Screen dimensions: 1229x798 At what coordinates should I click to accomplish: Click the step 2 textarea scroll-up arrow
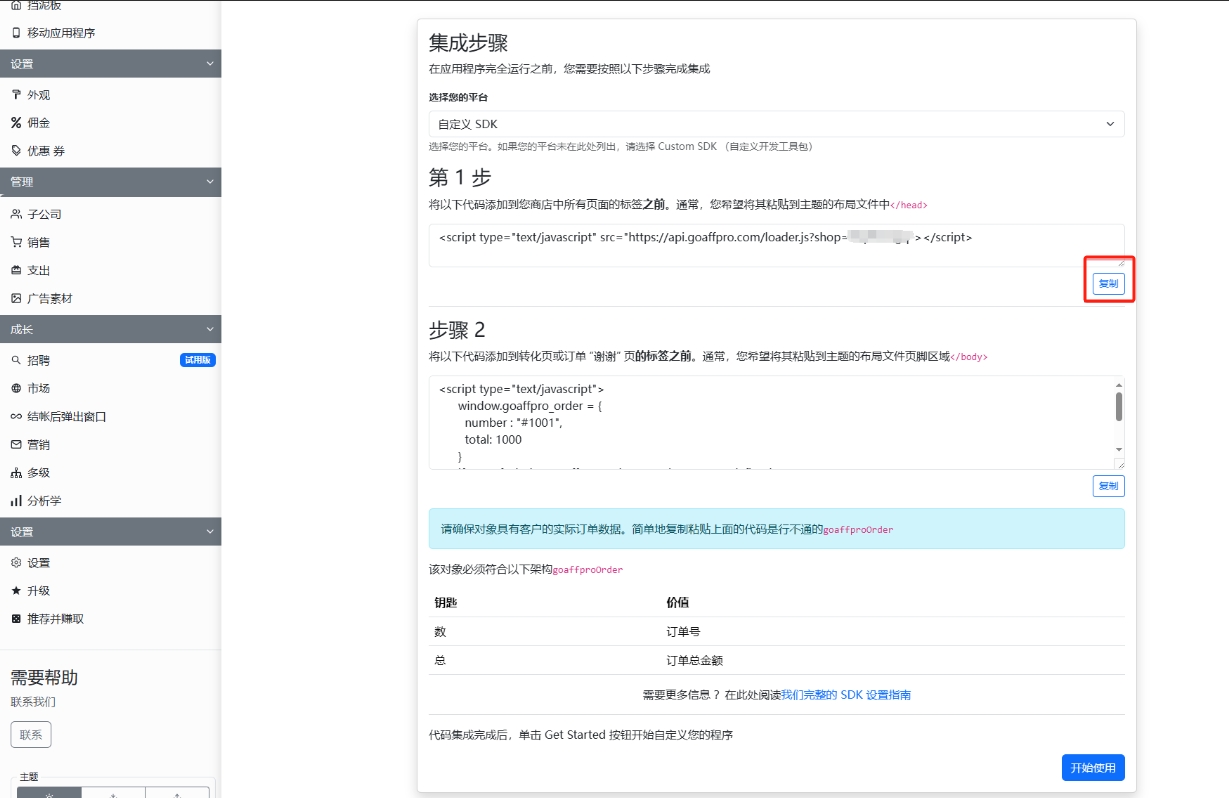pos(1119,384)
